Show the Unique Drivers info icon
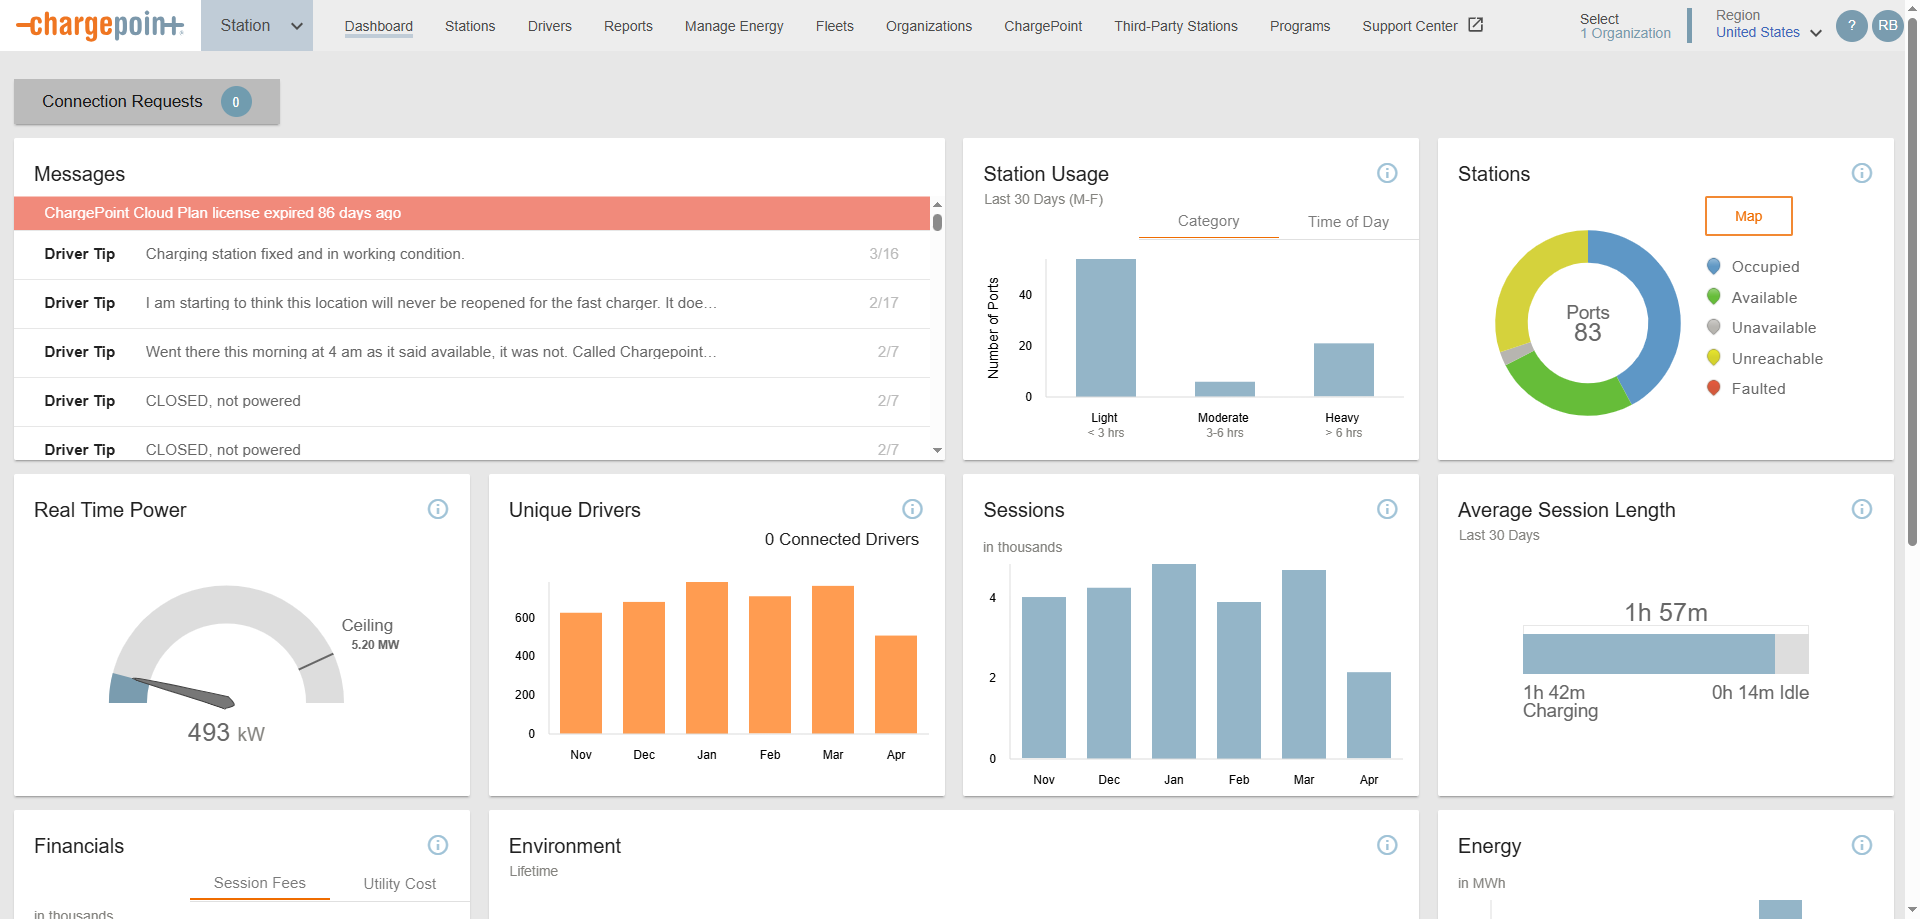The image size is (1920, 919). [x=912, y=509]
